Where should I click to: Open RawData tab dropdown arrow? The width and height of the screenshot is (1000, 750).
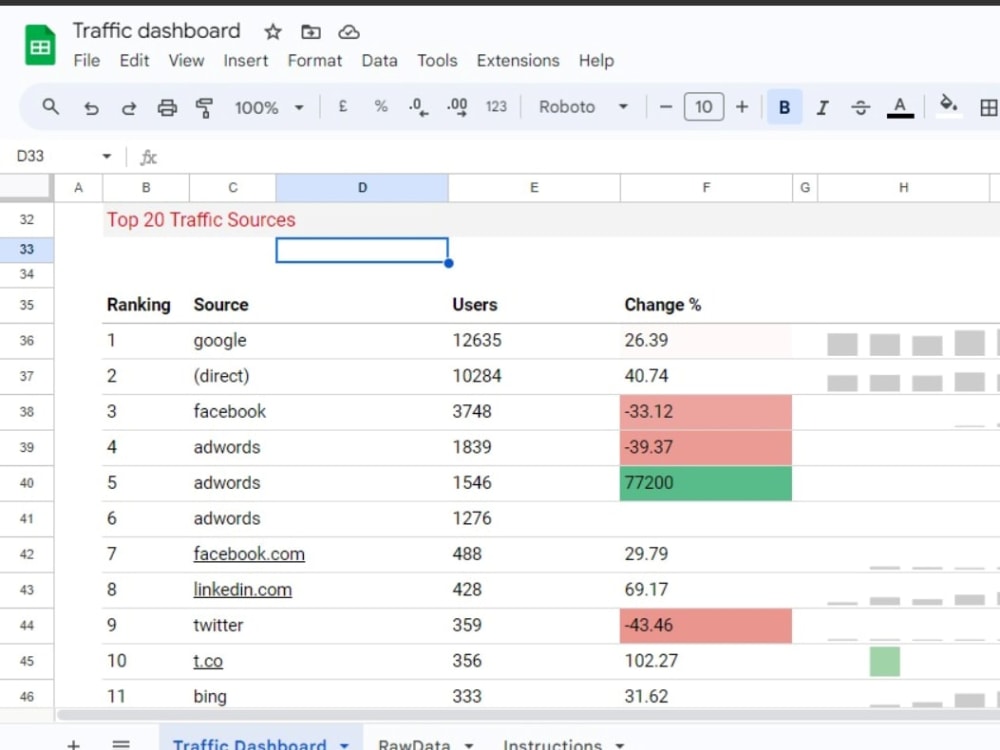click(x=469, y=745)
